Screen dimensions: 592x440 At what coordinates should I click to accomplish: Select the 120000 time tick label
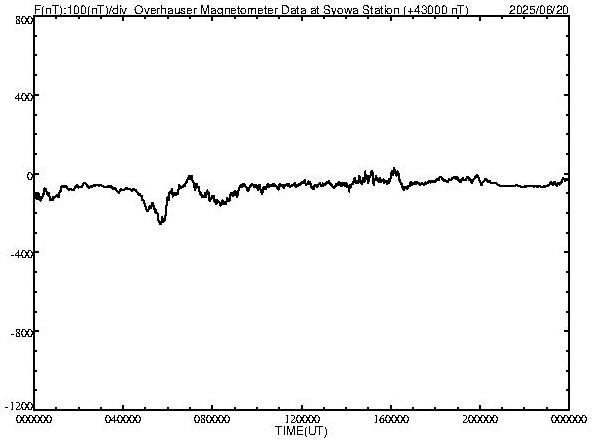[302, 419]
